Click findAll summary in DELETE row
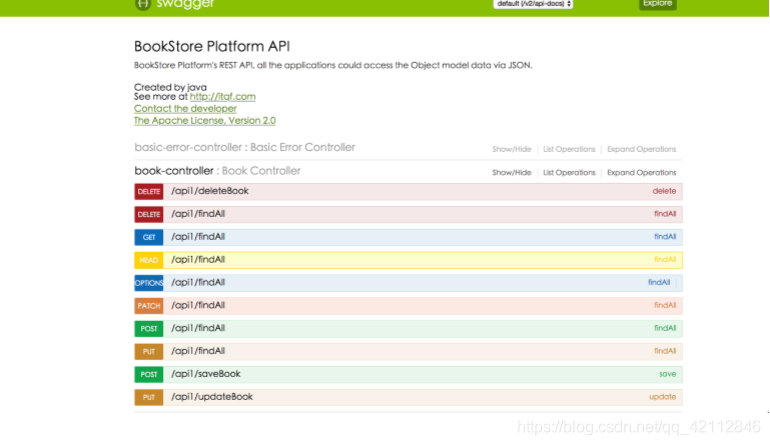 (x=665, y=214)
